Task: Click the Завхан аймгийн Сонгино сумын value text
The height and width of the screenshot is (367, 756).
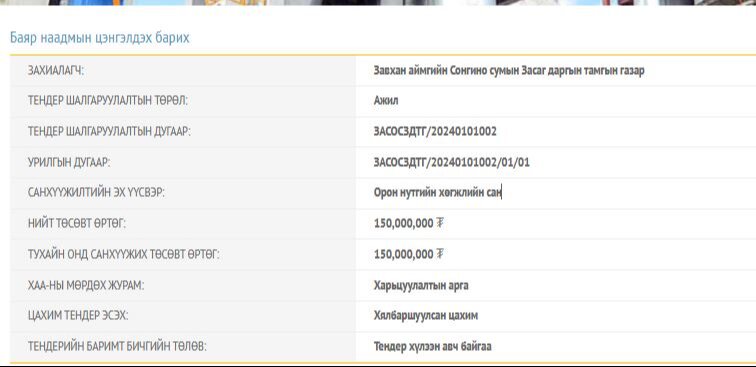Action: click(509, 71)
